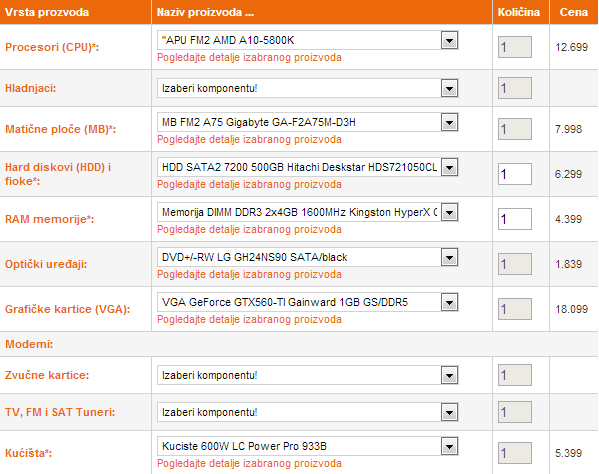
Task: Open the TV, FM i SAT Tuneri dropdown
Action: [308, 412]
